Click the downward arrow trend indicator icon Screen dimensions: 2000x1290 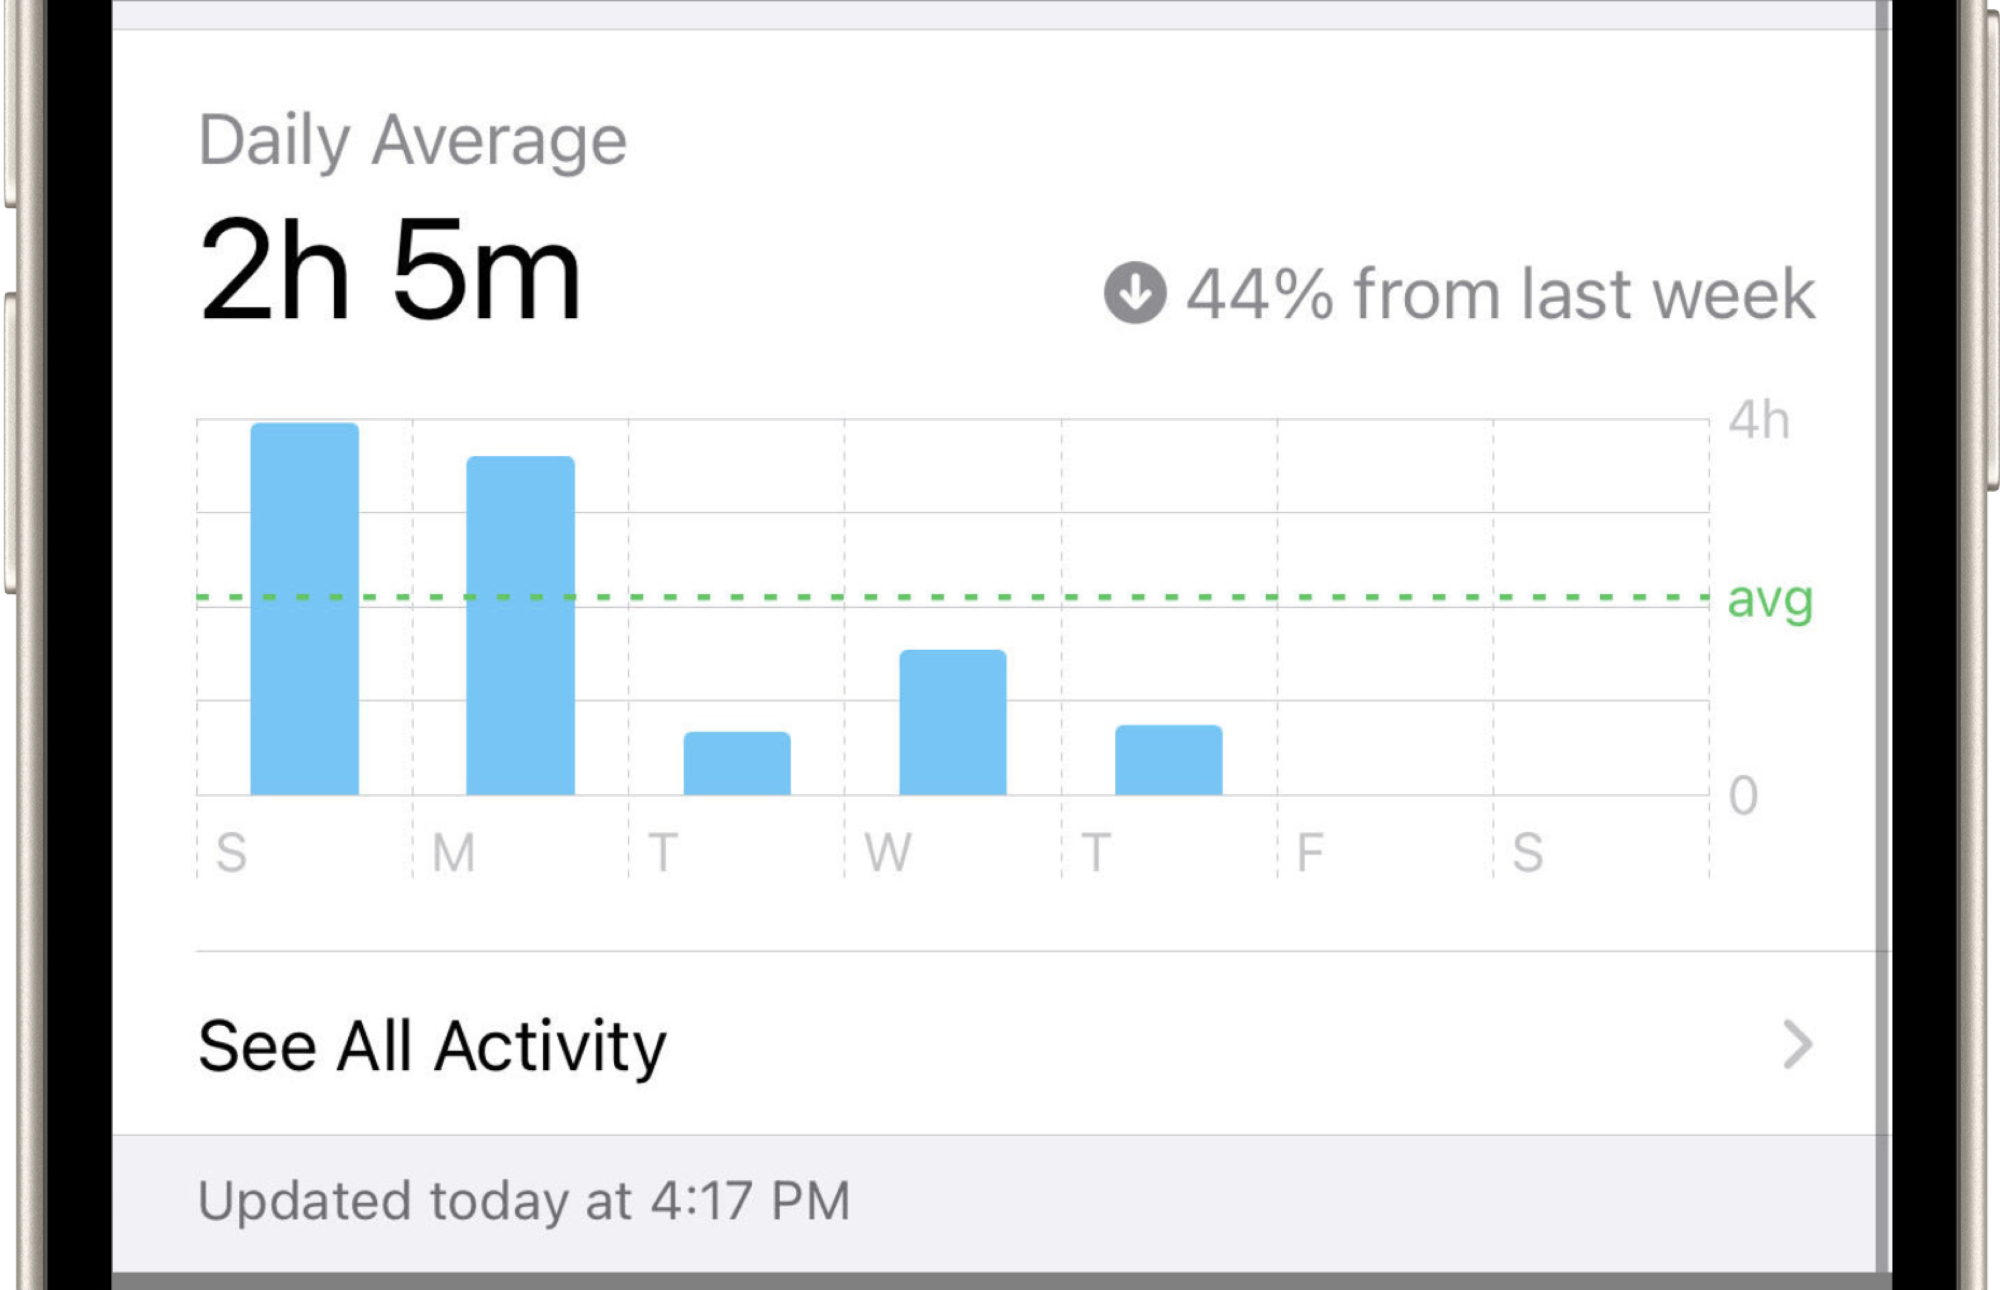(1133, 293)
